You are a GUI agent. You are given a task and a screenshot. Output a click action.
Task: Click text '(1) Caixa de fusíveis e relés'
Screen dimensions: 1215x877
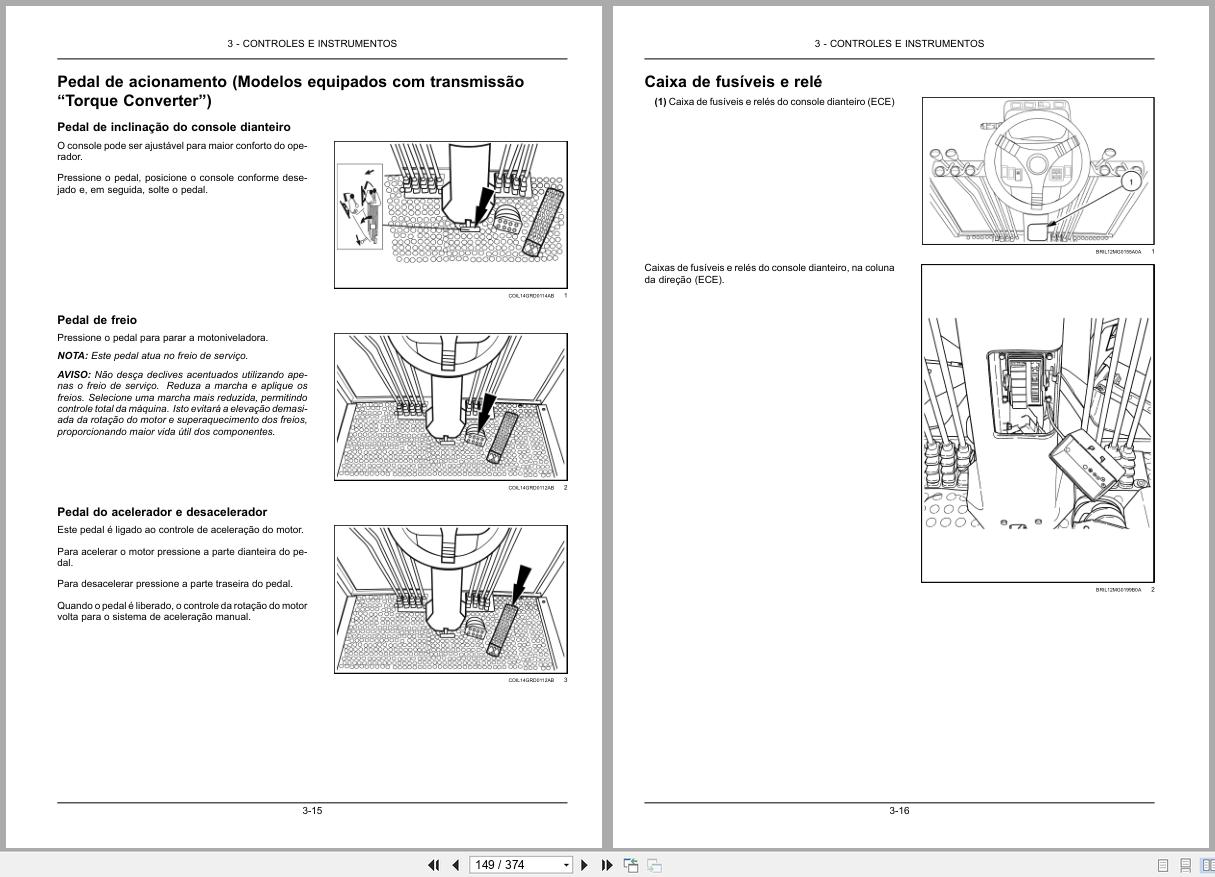coord(775,102)
